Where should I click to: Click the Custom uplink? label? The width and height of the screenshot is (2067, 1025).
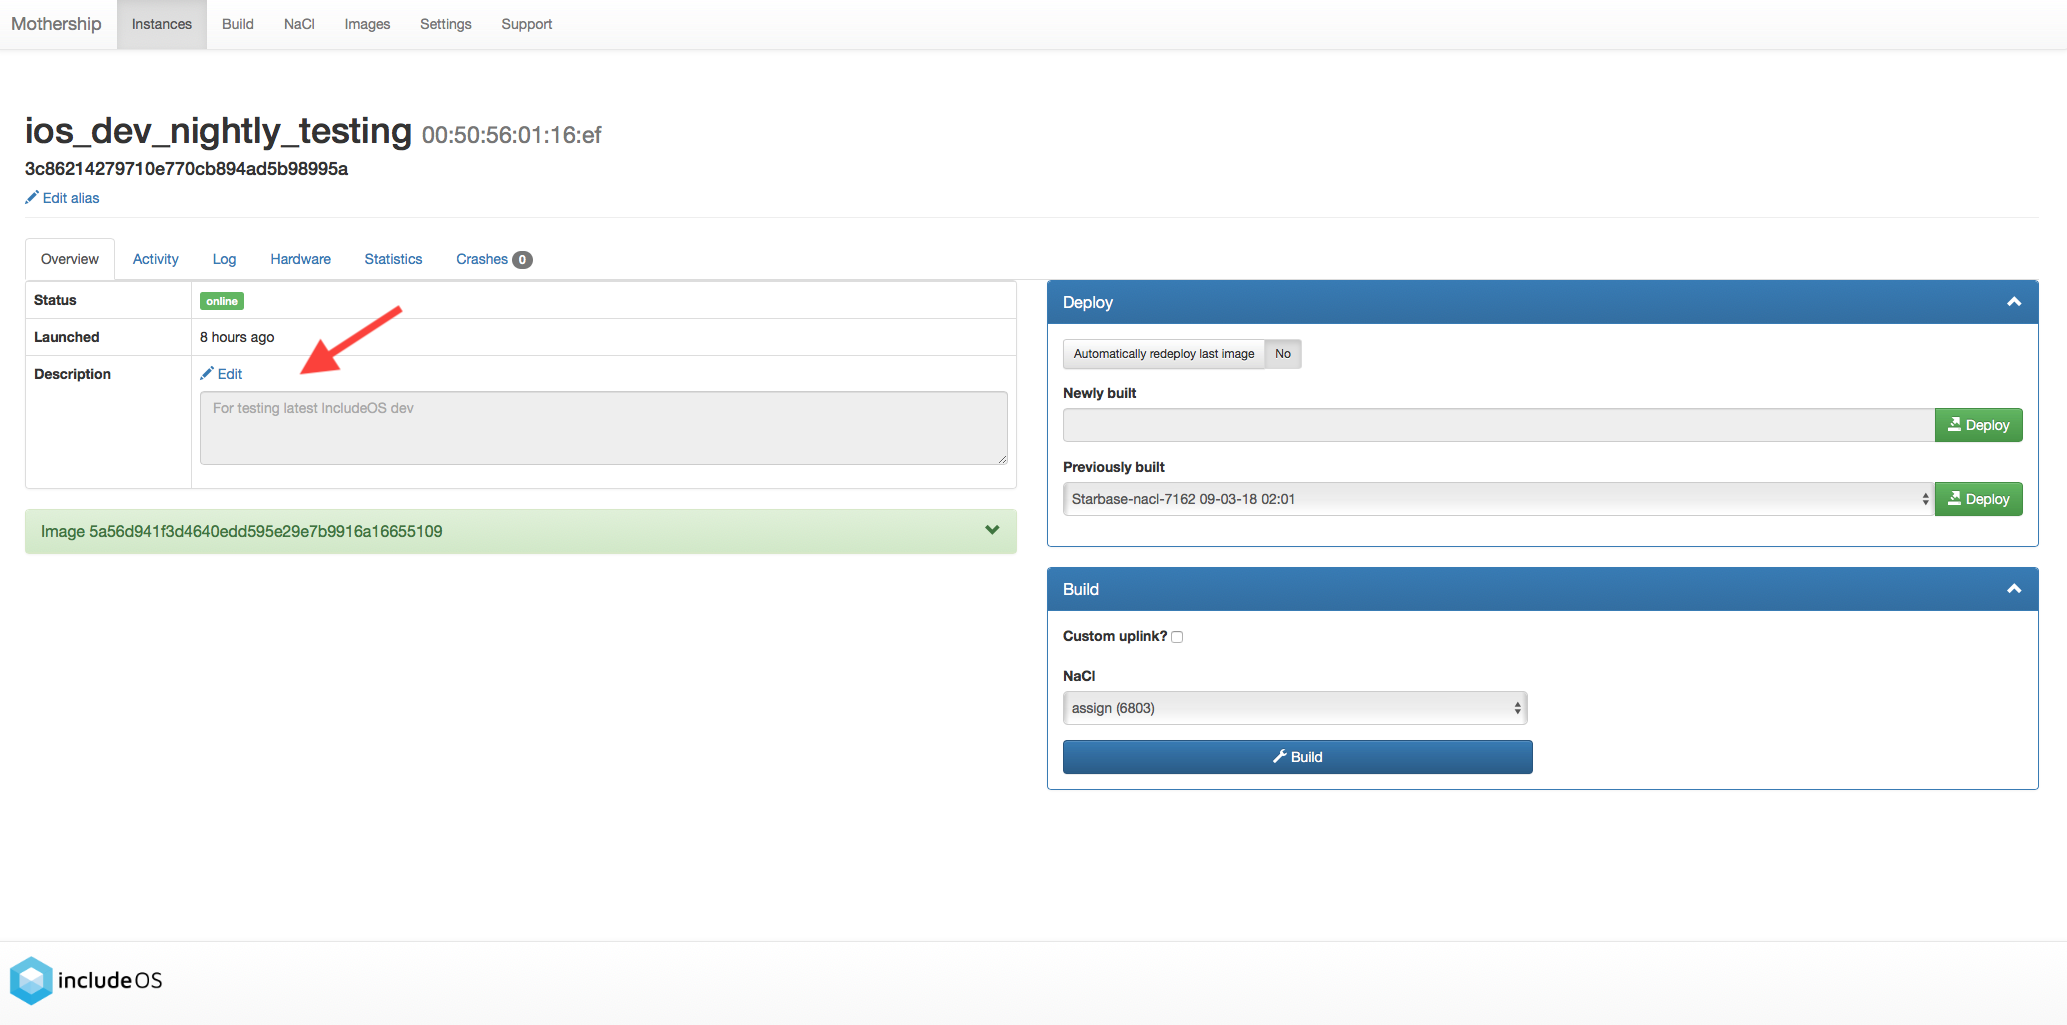click(x=1115, y=636)
